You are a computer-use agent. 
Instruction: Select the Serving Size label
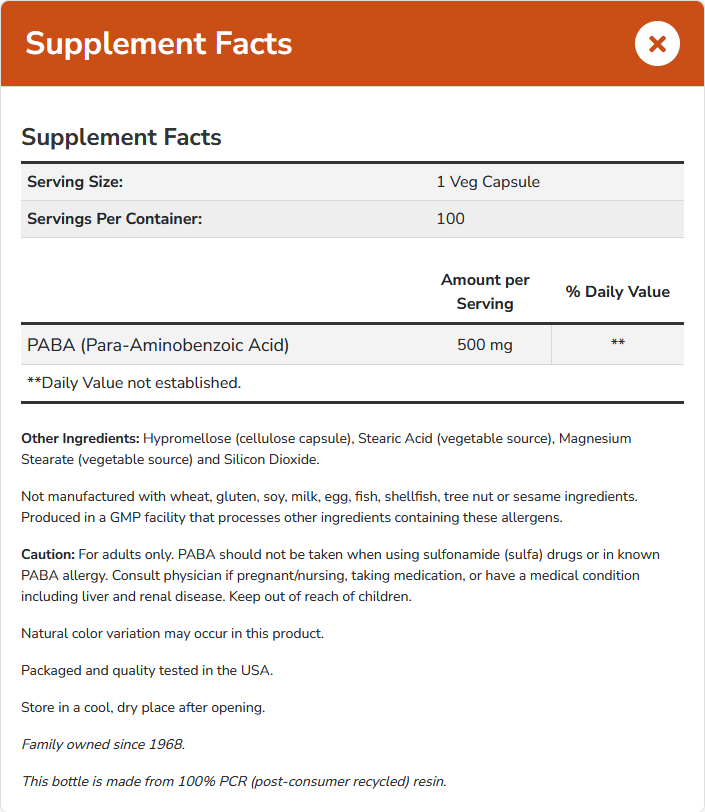[75, 182]
